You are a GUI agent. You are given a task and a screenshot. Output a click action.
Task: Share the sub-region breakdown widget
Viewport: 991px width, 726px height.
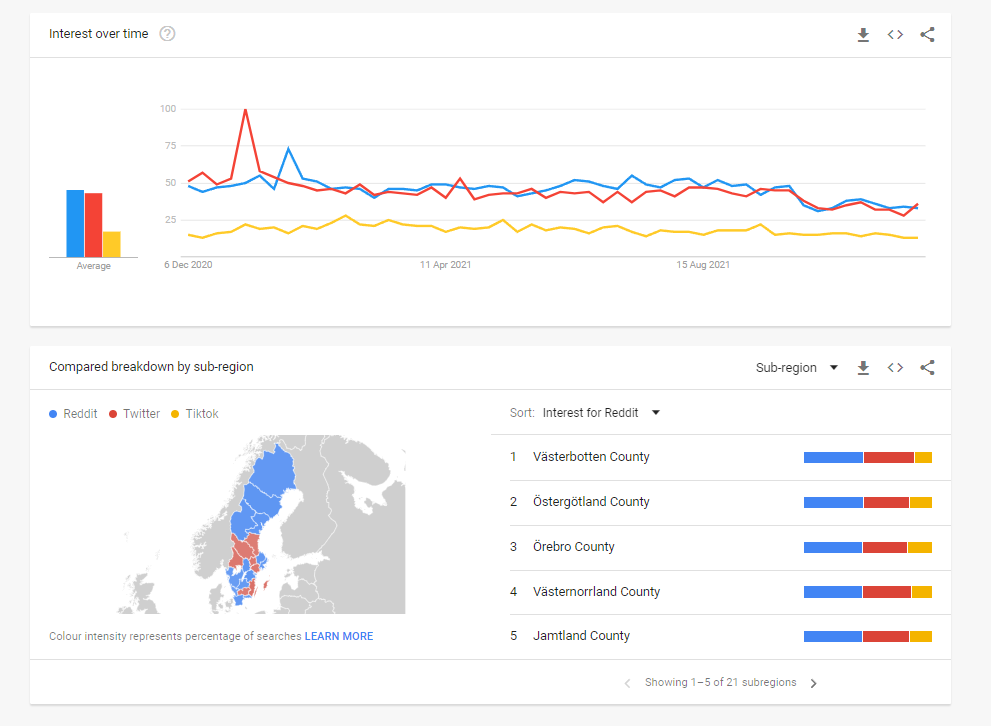click(x=927, y=368)
